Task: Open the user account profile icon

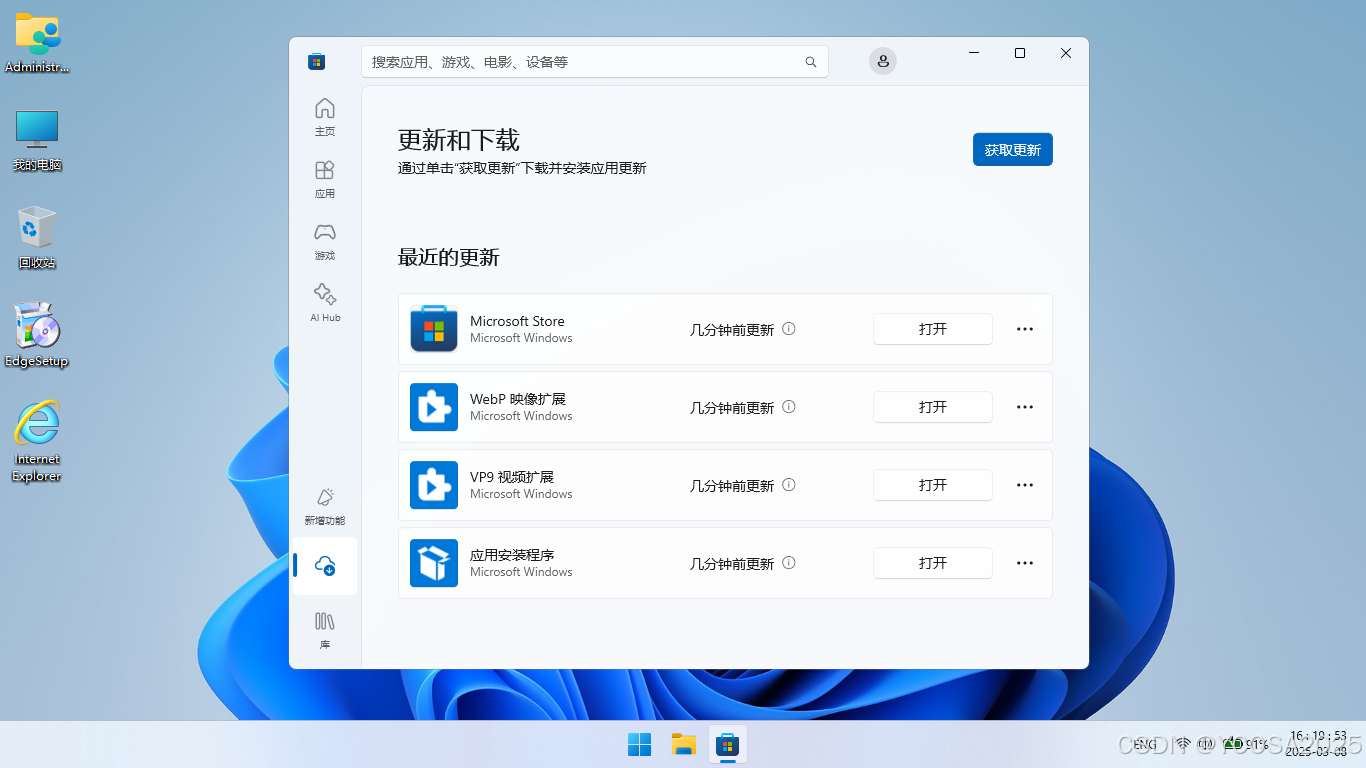Action: [x=883, y=61]
